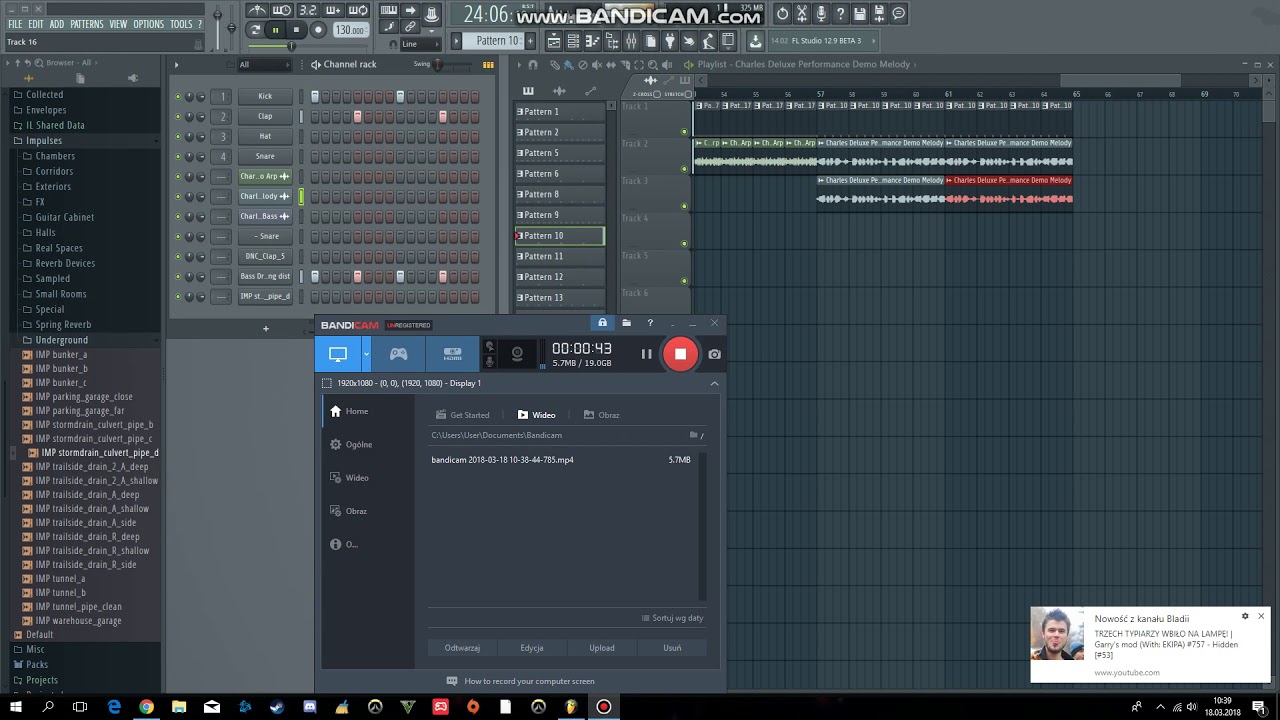
Task: Collapse the Impulses folder in browser
Action: point(44,141)
